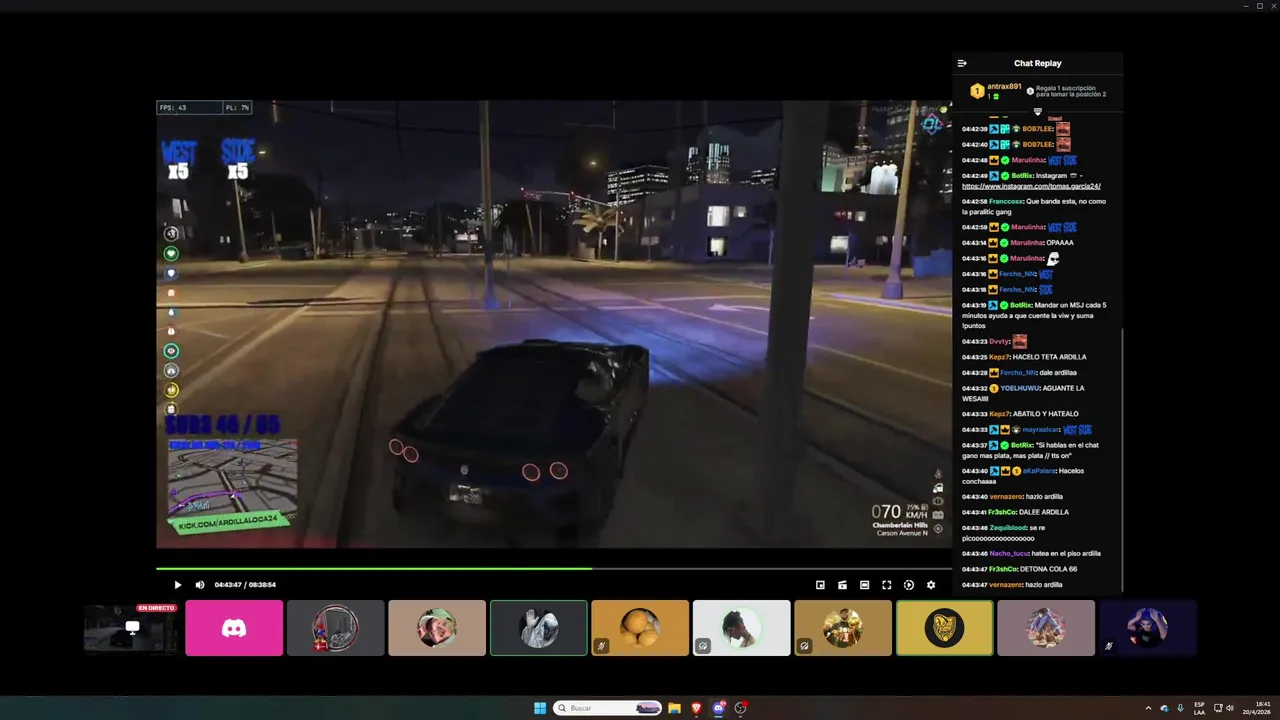1280x720 pixels.
Task: Click antrax891 top gifter name
Action: point(1003,87)
